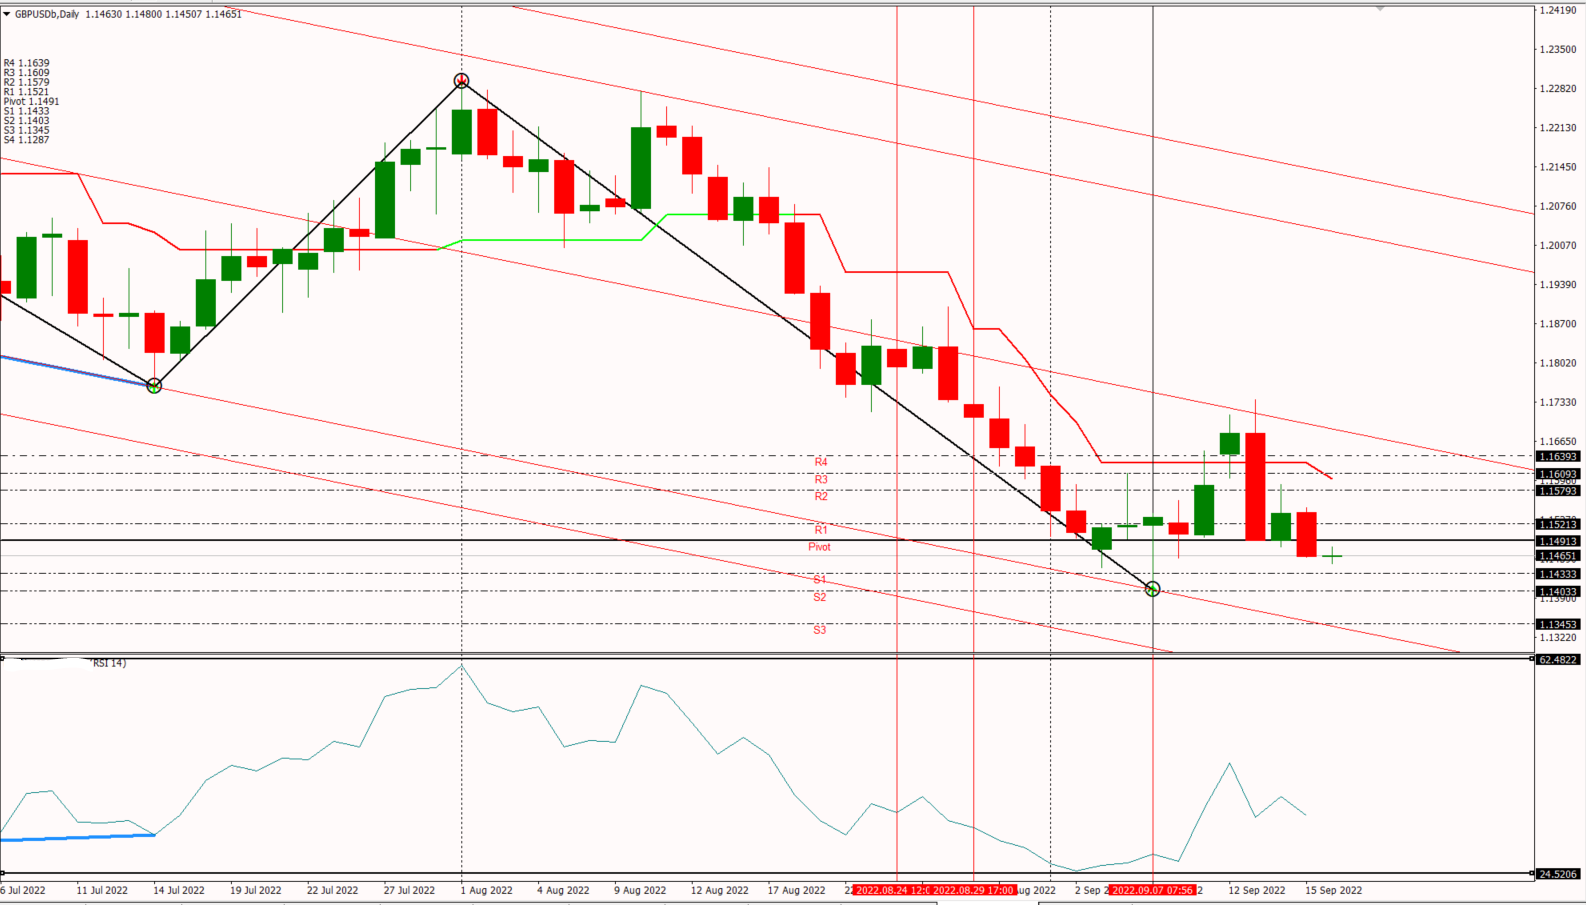Click the red R3 line label on chart
The width and height of the screenshot is (1586, 905).
click(x=821, y=480)
